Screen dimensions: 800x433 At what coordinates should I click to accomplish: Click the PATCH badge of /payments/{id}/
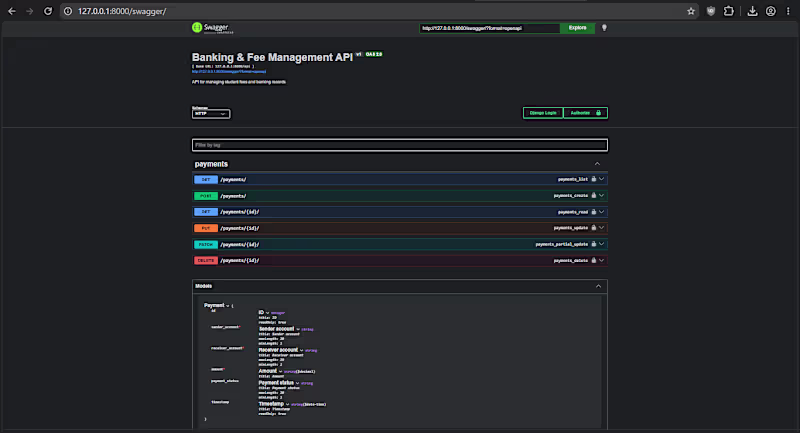pyautogui.click(x=206, y=244)
